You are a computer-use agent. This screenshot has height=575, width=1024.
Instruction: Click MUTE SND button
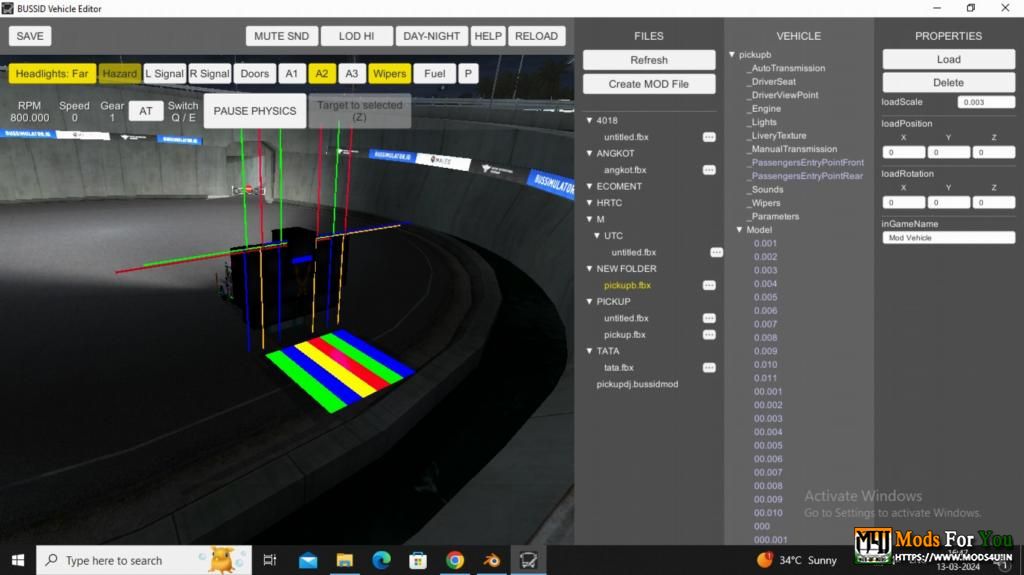pos(281,36)
